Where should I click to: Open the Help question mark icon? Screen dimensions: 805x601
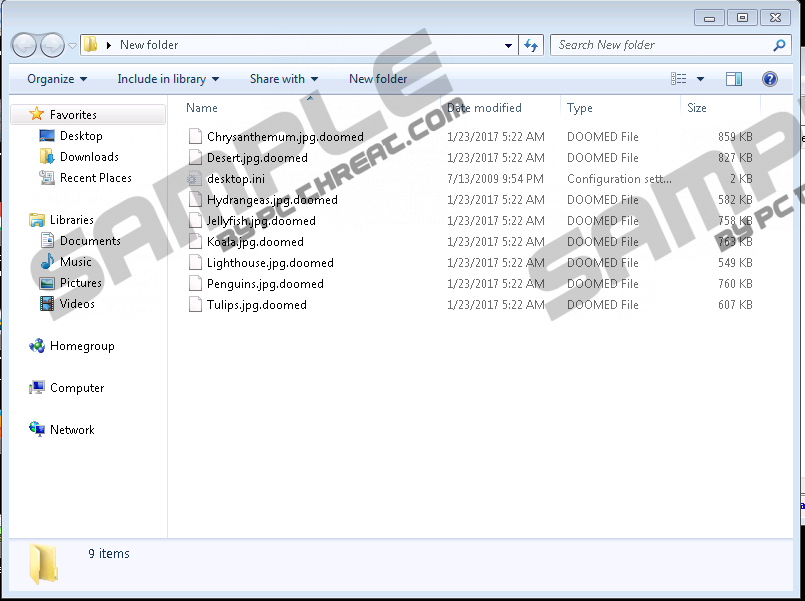tap(769, 79)
